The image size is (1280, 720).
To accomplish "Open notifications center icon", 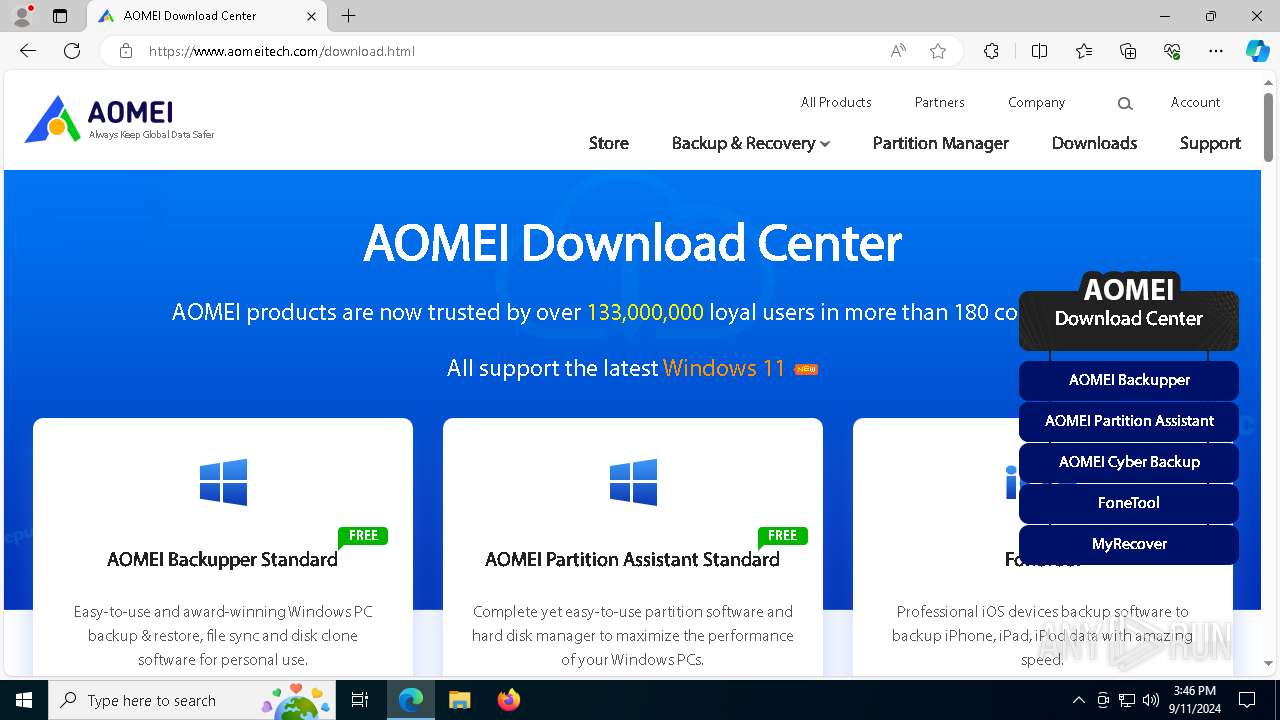I will tap(1247, 700).
